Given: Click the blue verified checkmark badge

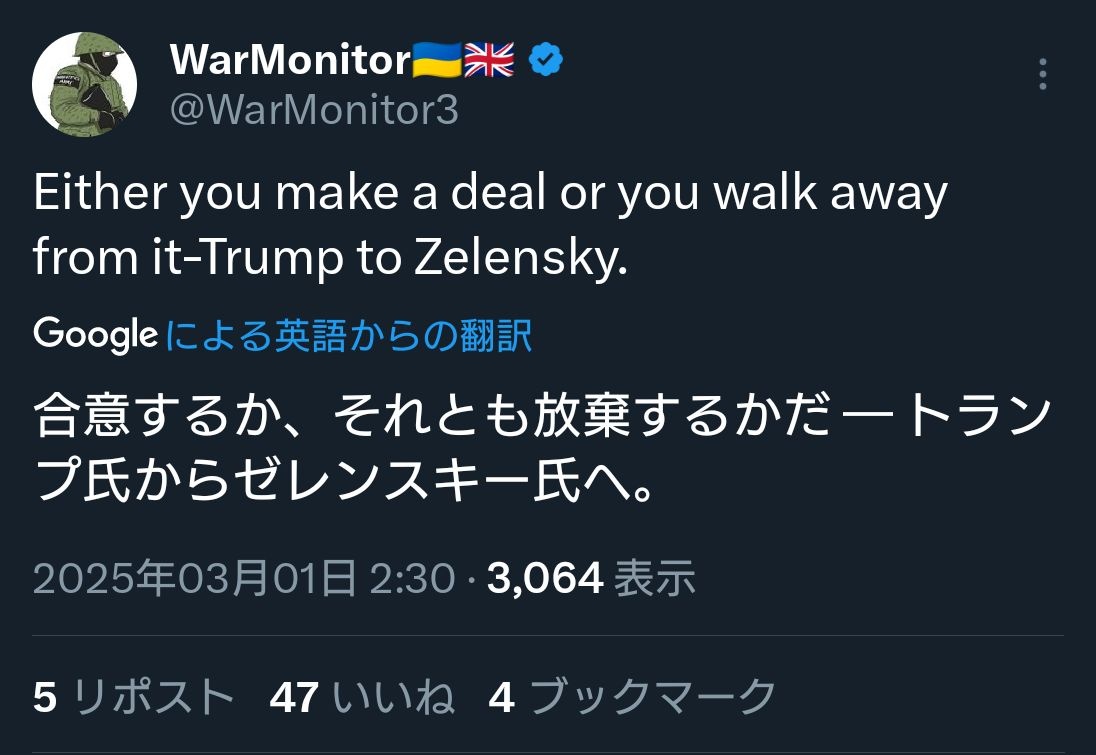Looking at the screenshot, I should [x=545, y=61].
